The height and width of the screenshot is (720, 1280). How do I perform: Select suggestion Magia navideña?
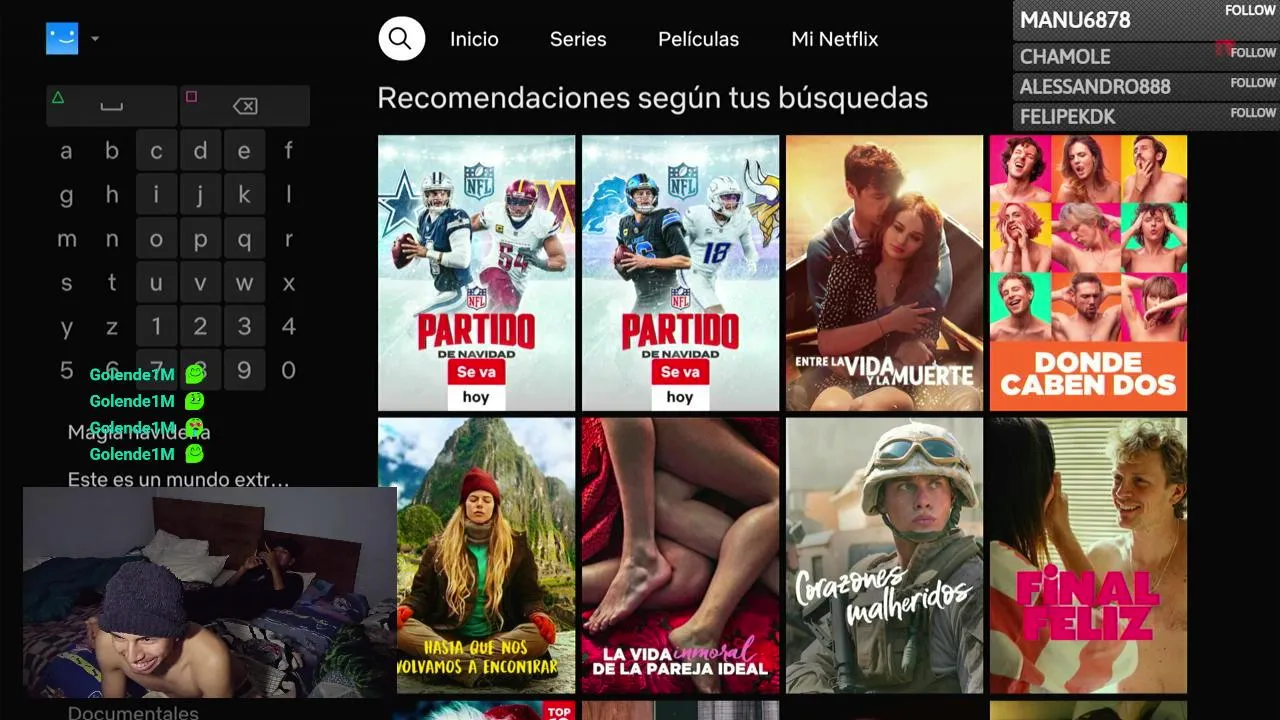point(139,432)
